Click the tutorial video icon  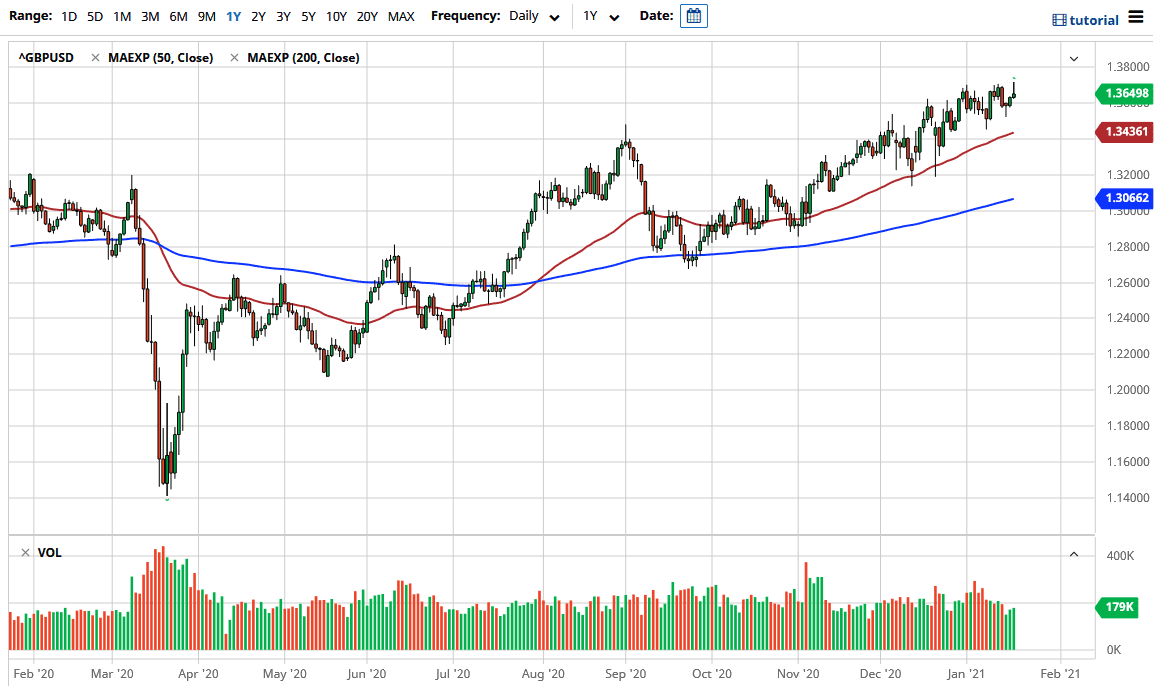[x=1059, y=20]
